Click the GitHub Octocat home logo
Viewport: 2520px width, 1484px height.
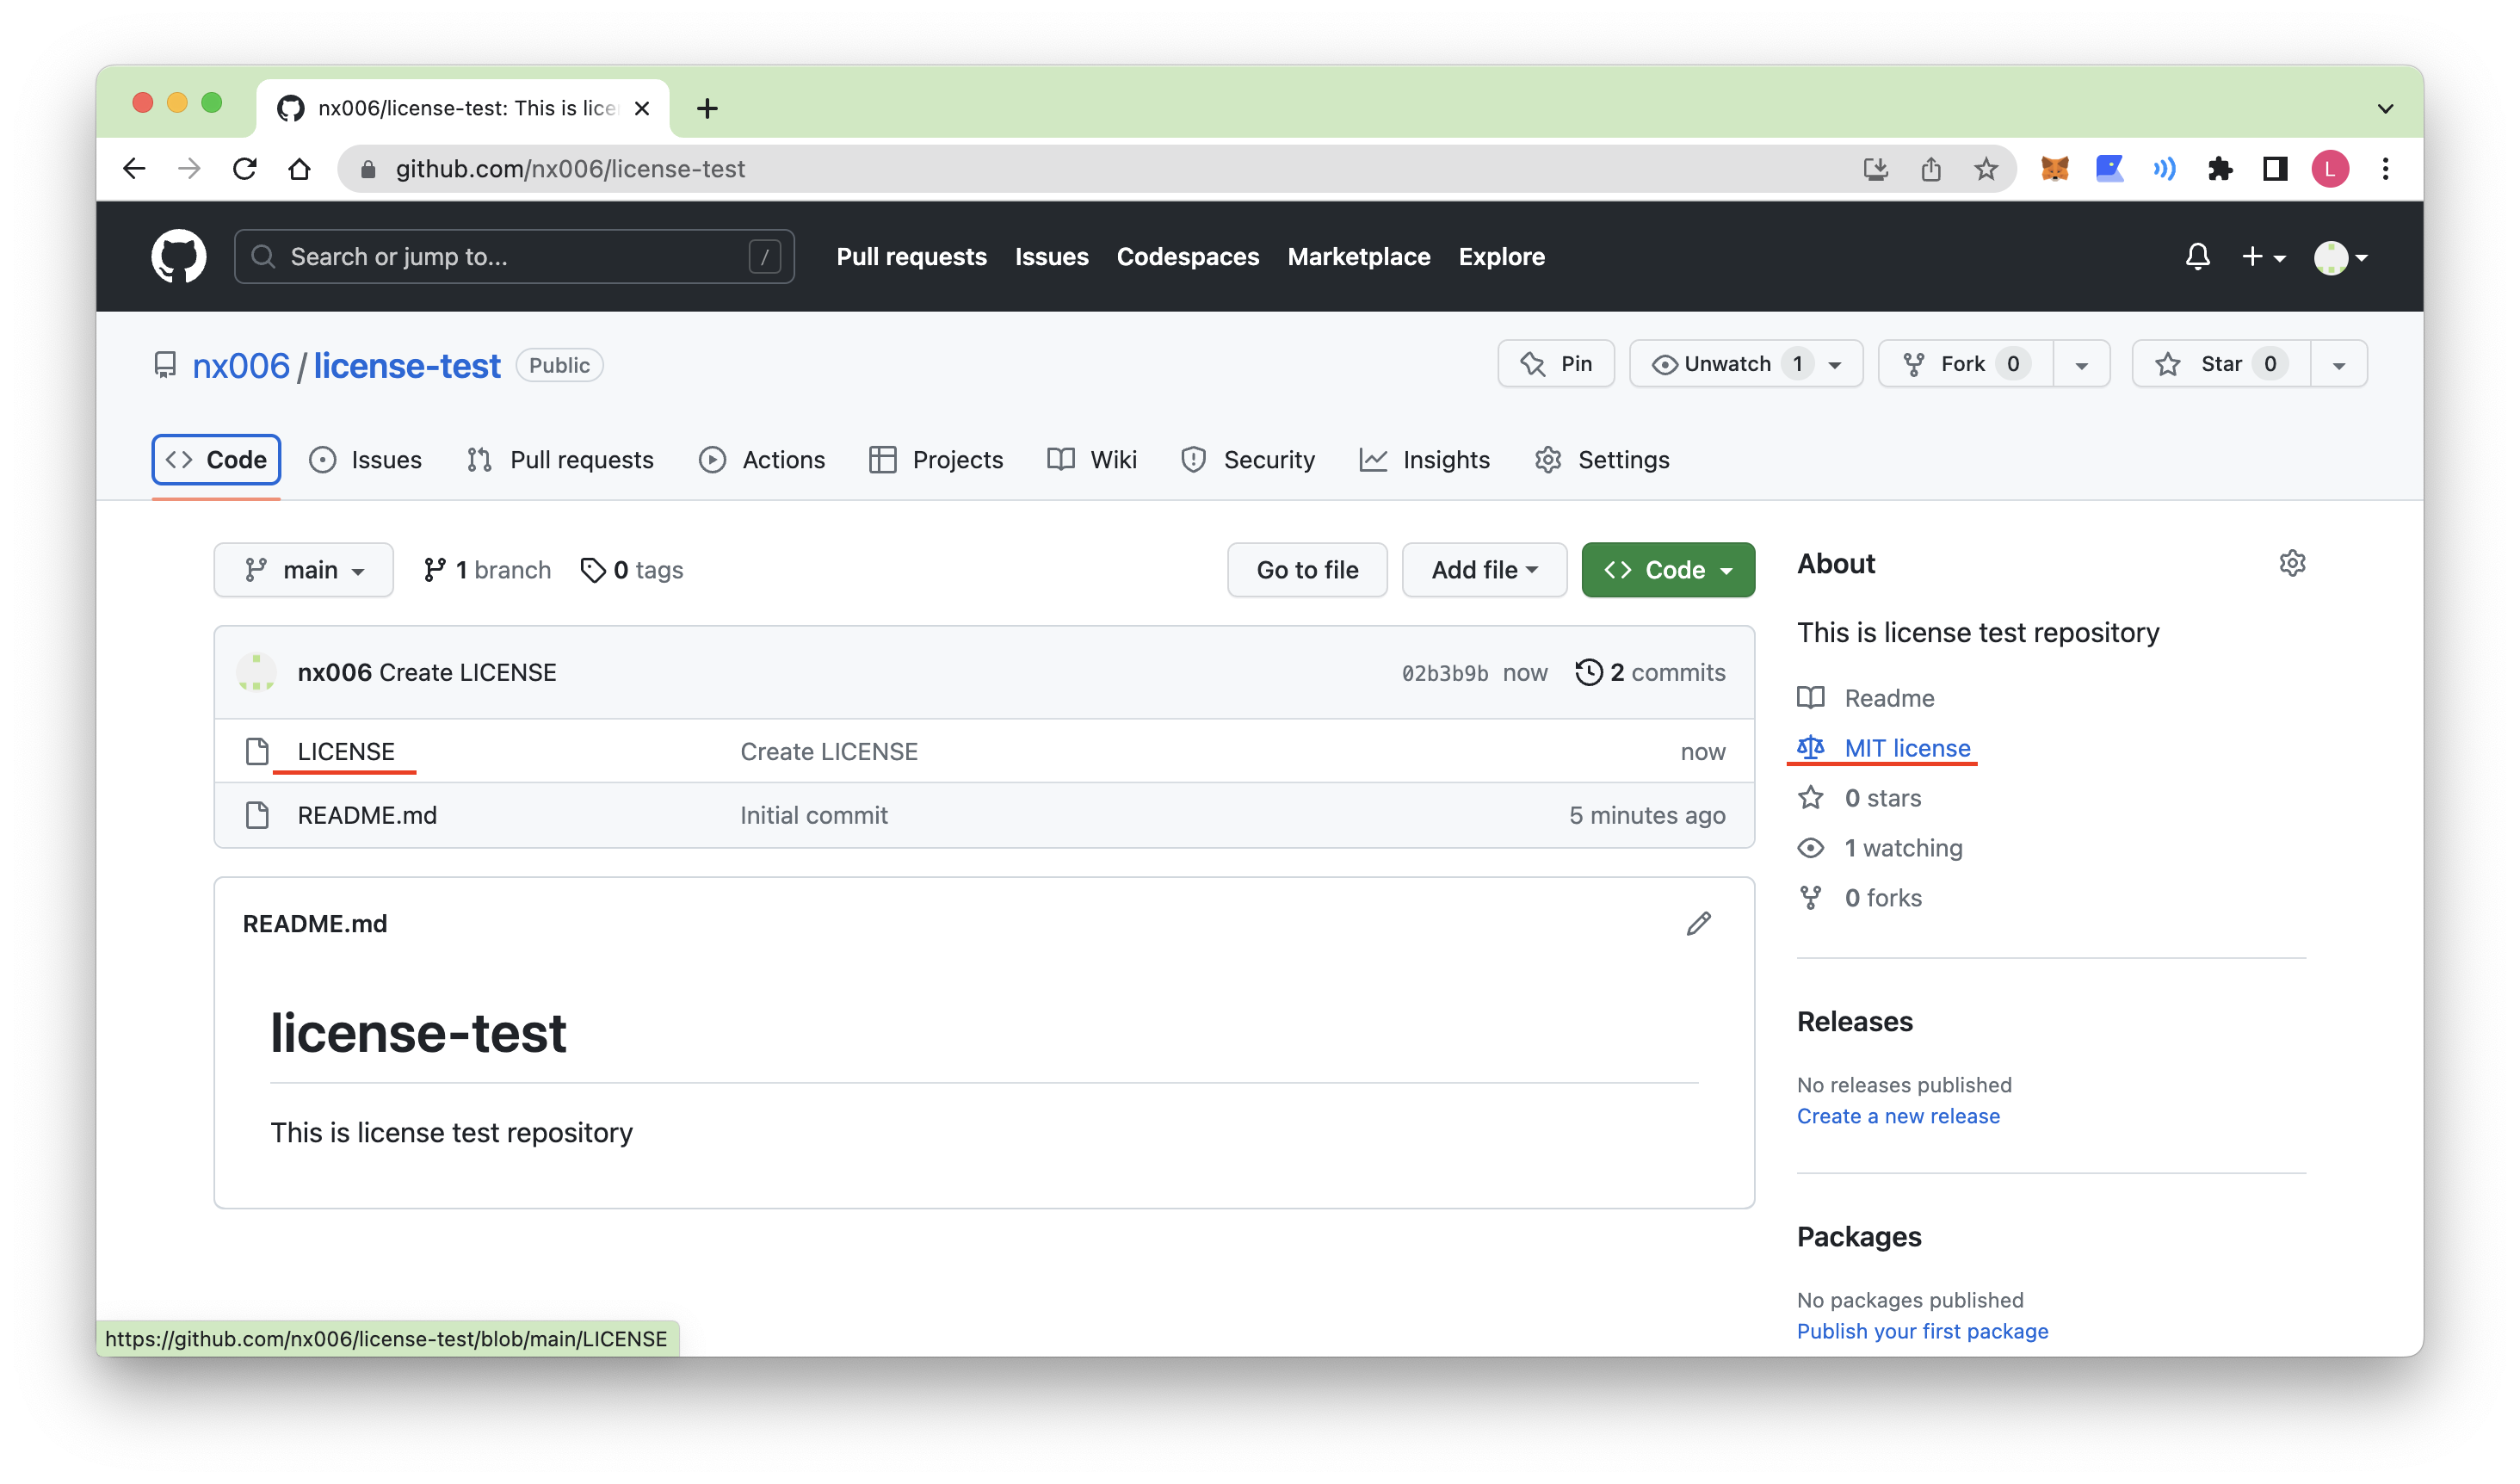pyautogui.click(x=179, y=257)
